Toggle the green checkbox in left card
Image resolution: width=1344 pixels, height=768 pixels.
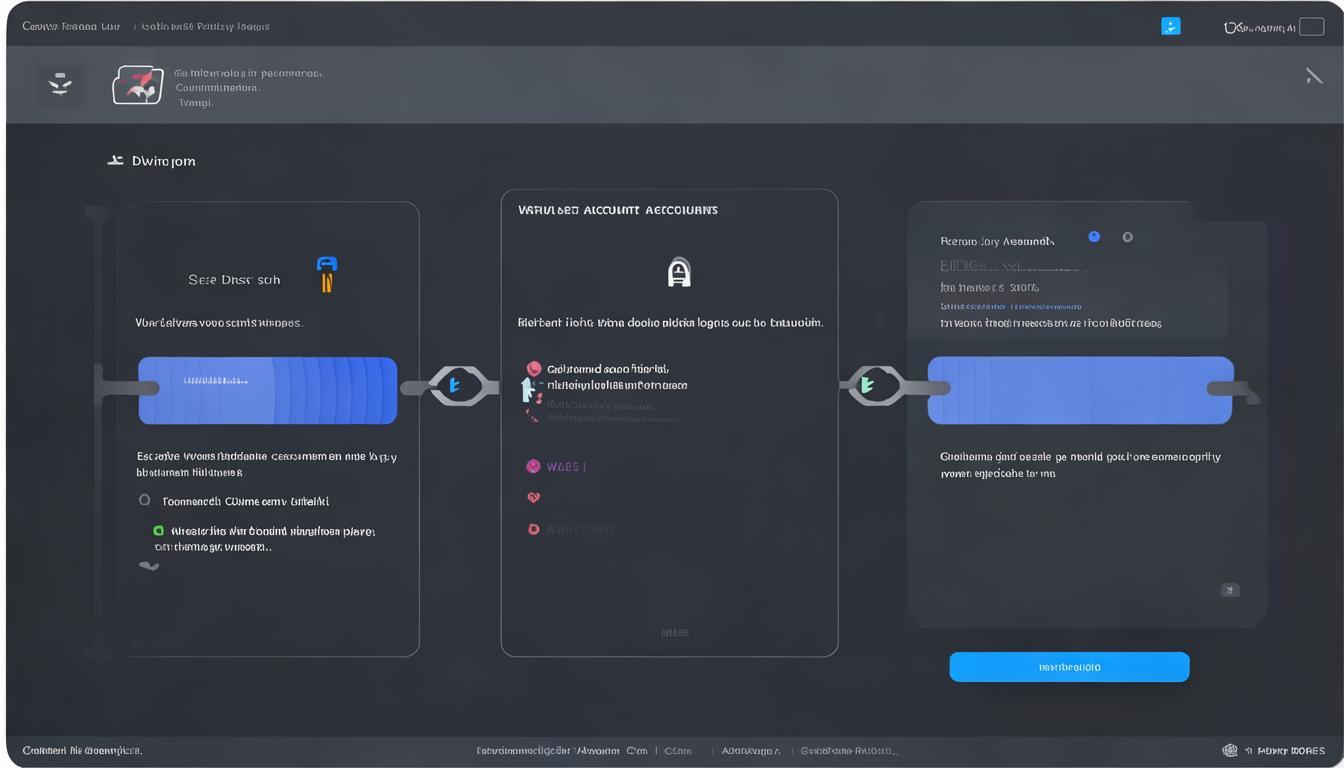tap(158, 531)
